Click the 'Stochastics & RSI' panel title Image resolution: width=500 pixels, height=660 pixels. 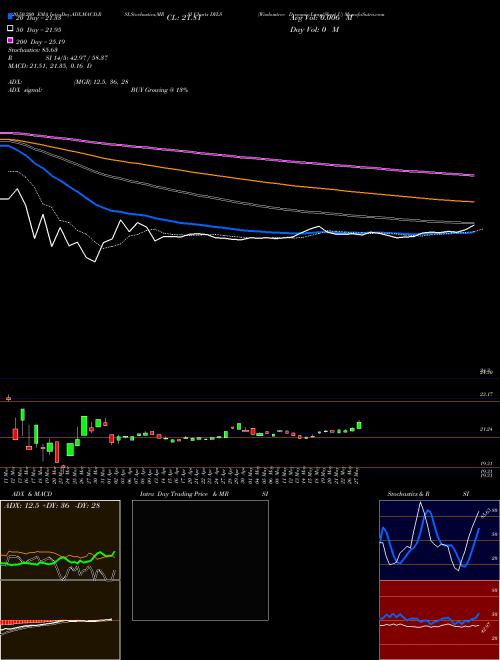pos(428,494)
